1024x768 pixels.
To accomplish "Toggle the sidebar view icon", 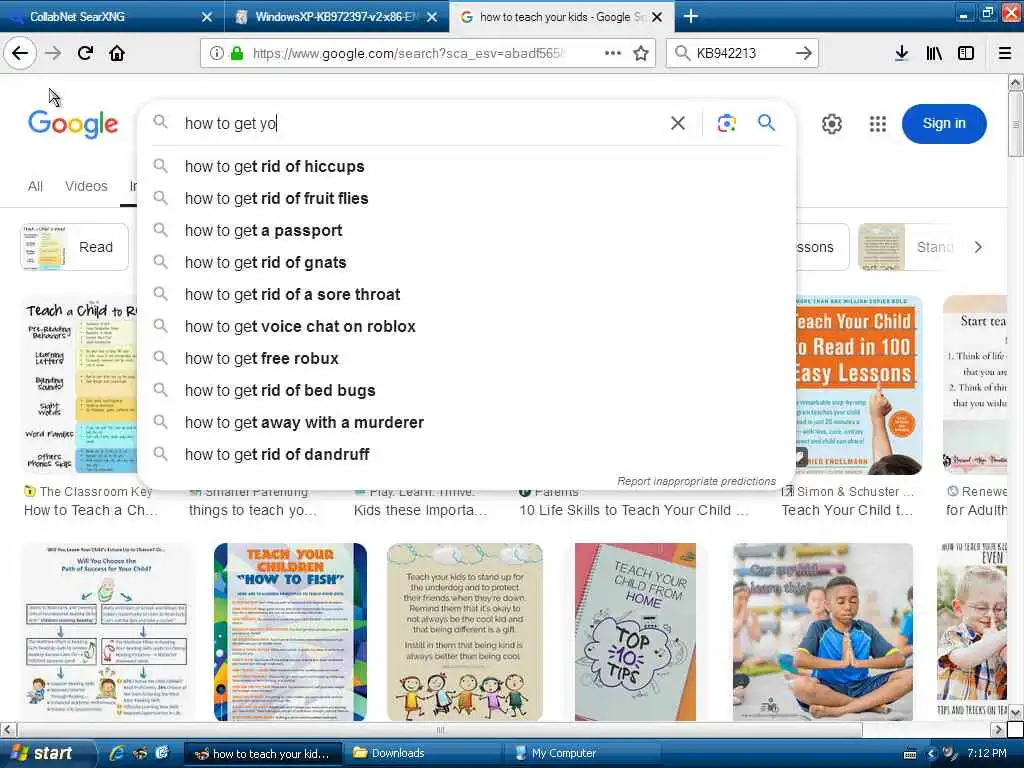I will coord(966,53).
